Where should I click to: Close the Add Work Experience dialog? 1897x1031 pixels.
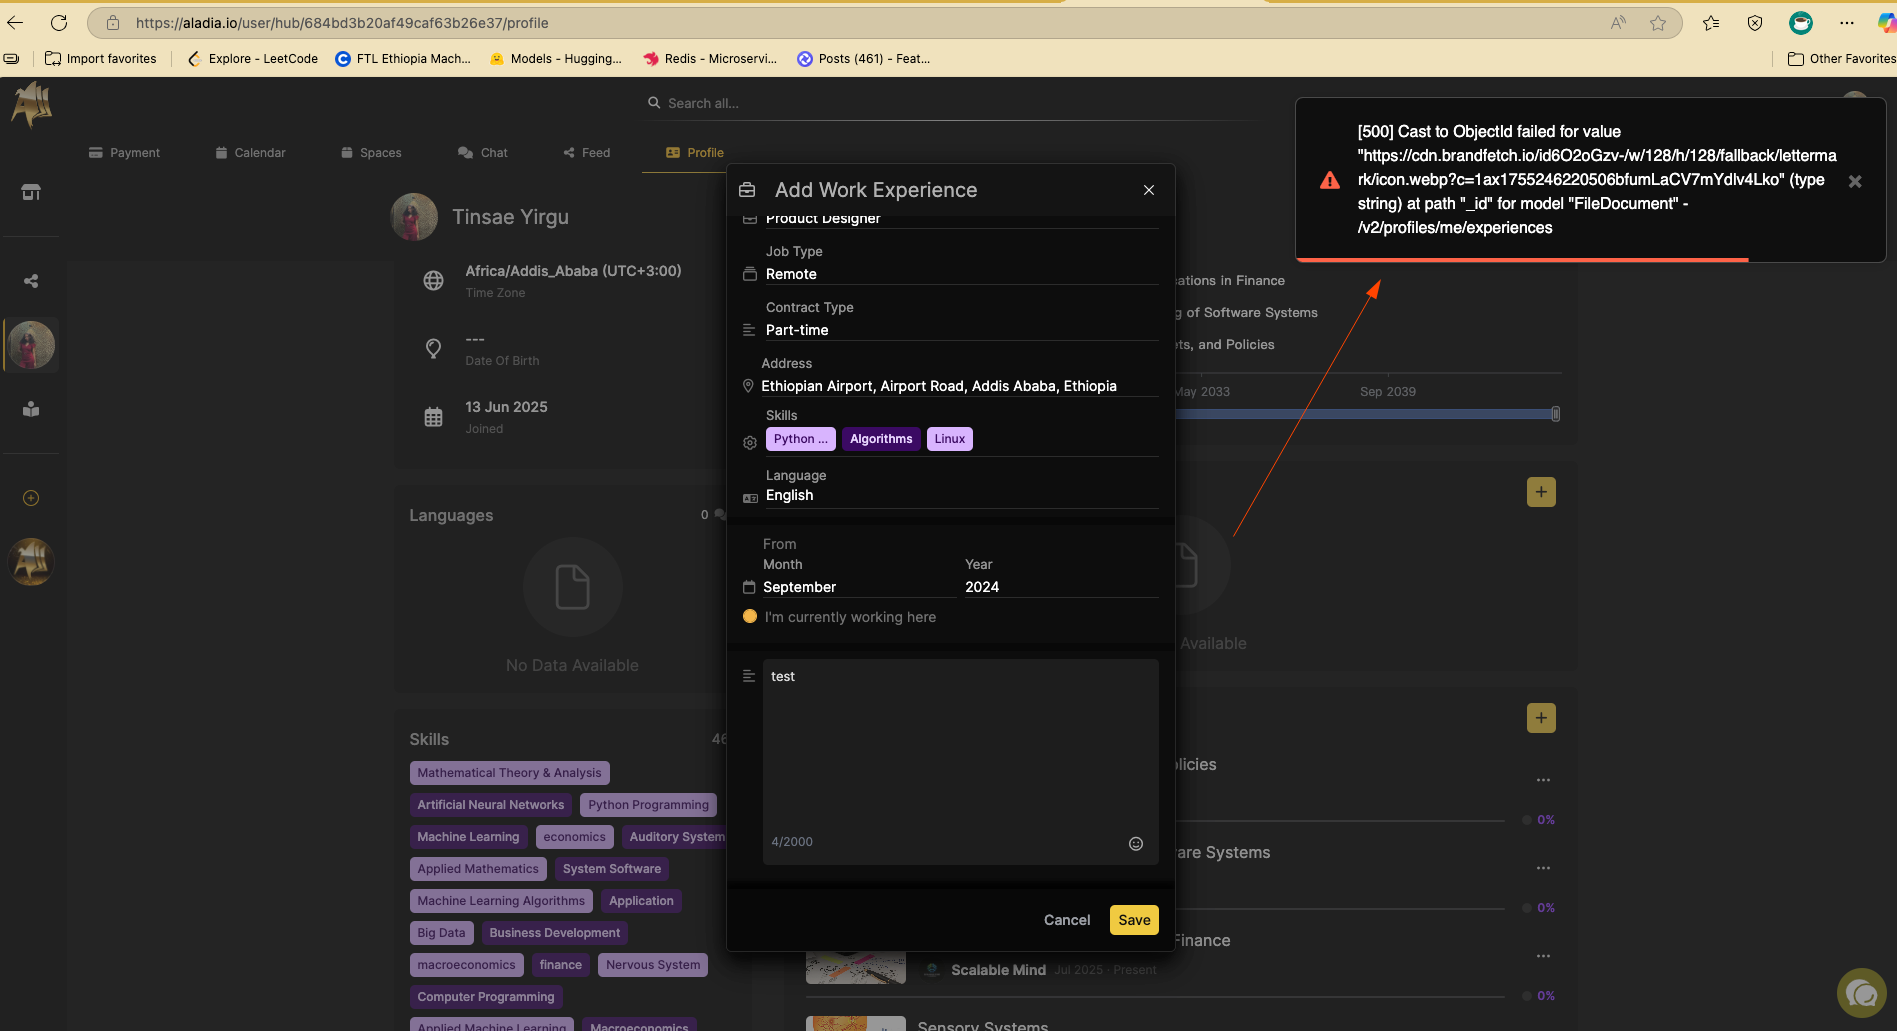pyautogui.click(x=1149, y=190)
